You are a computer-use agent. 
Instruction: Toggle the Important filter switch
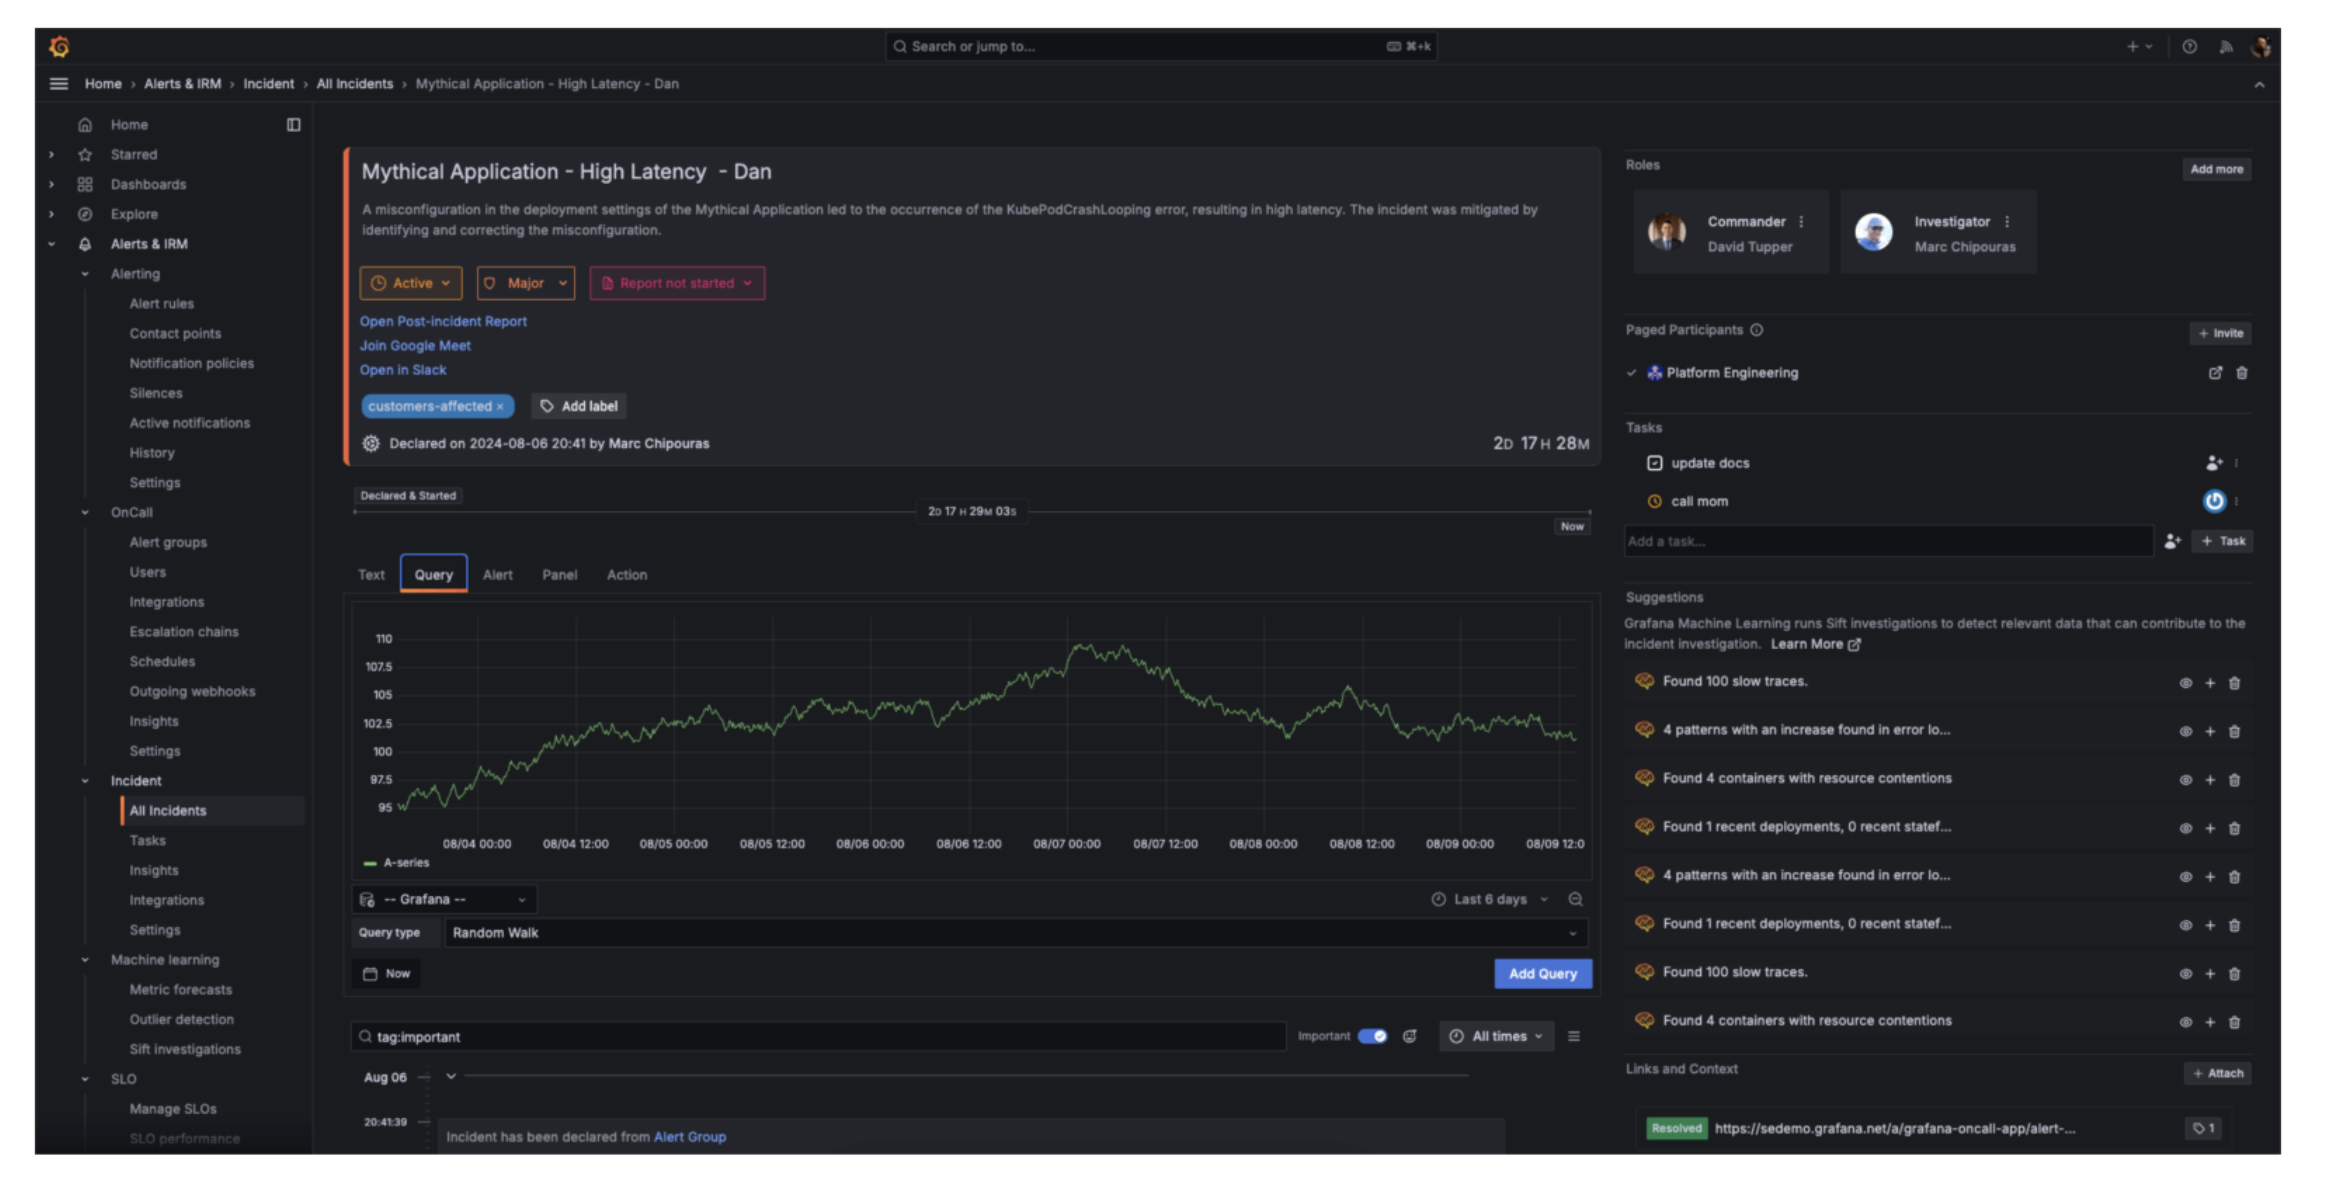[x=1372, y=1037]
